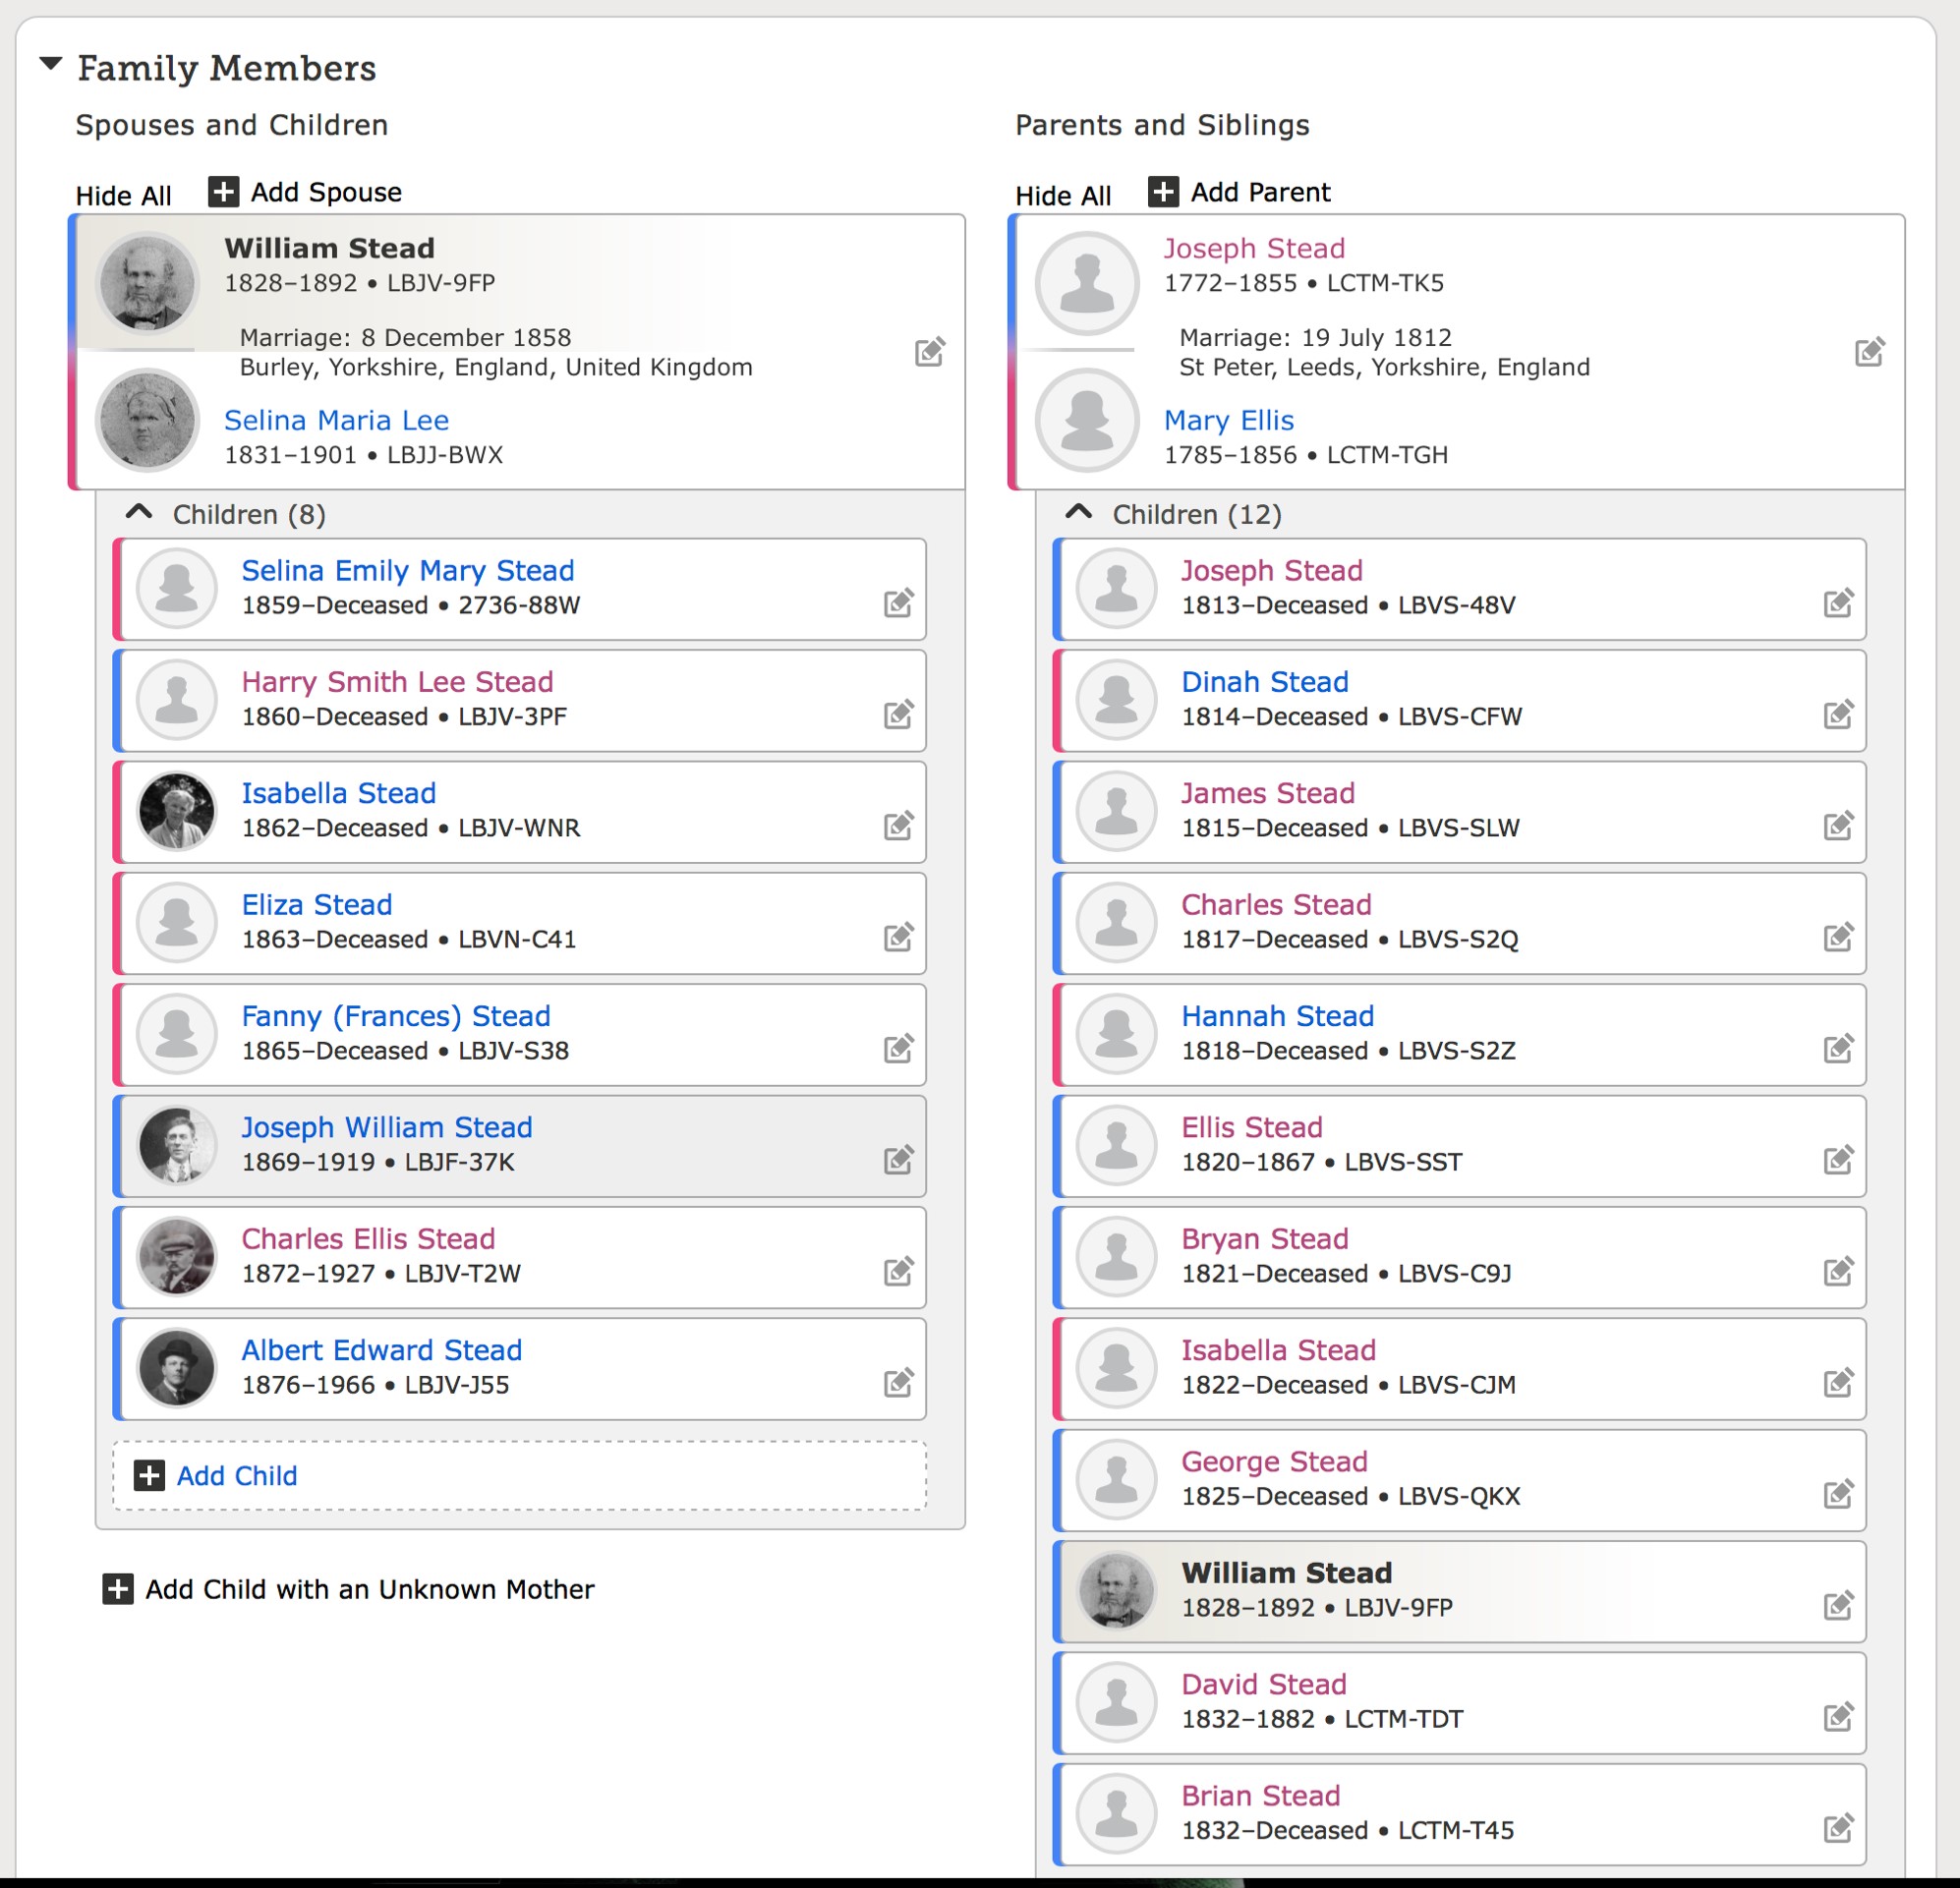
Task: Collapse the Family Members section triangle
Action: pyautogui.click(x=51, y=65)
